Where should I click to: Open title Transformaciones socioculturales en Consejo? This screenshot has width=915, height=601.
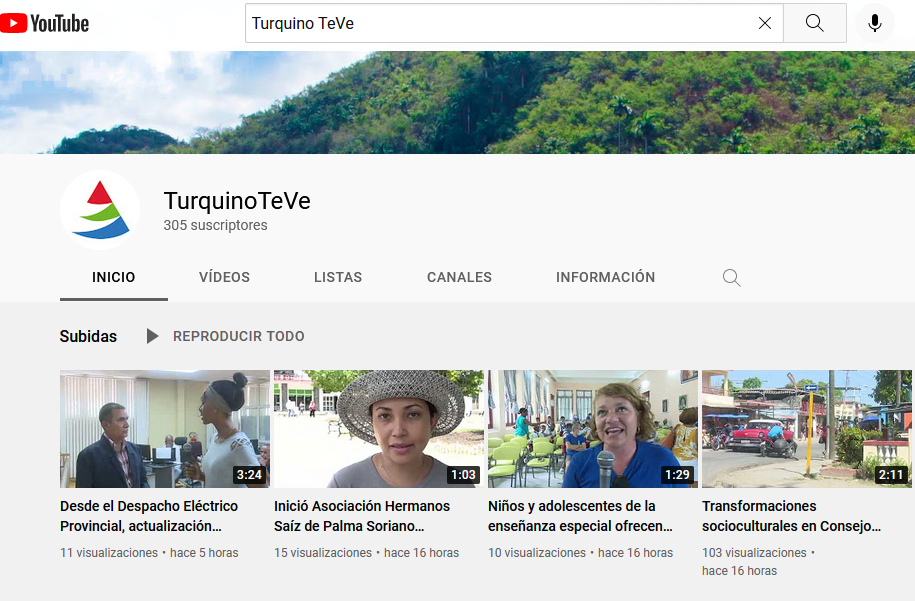[x=791, y=516]
